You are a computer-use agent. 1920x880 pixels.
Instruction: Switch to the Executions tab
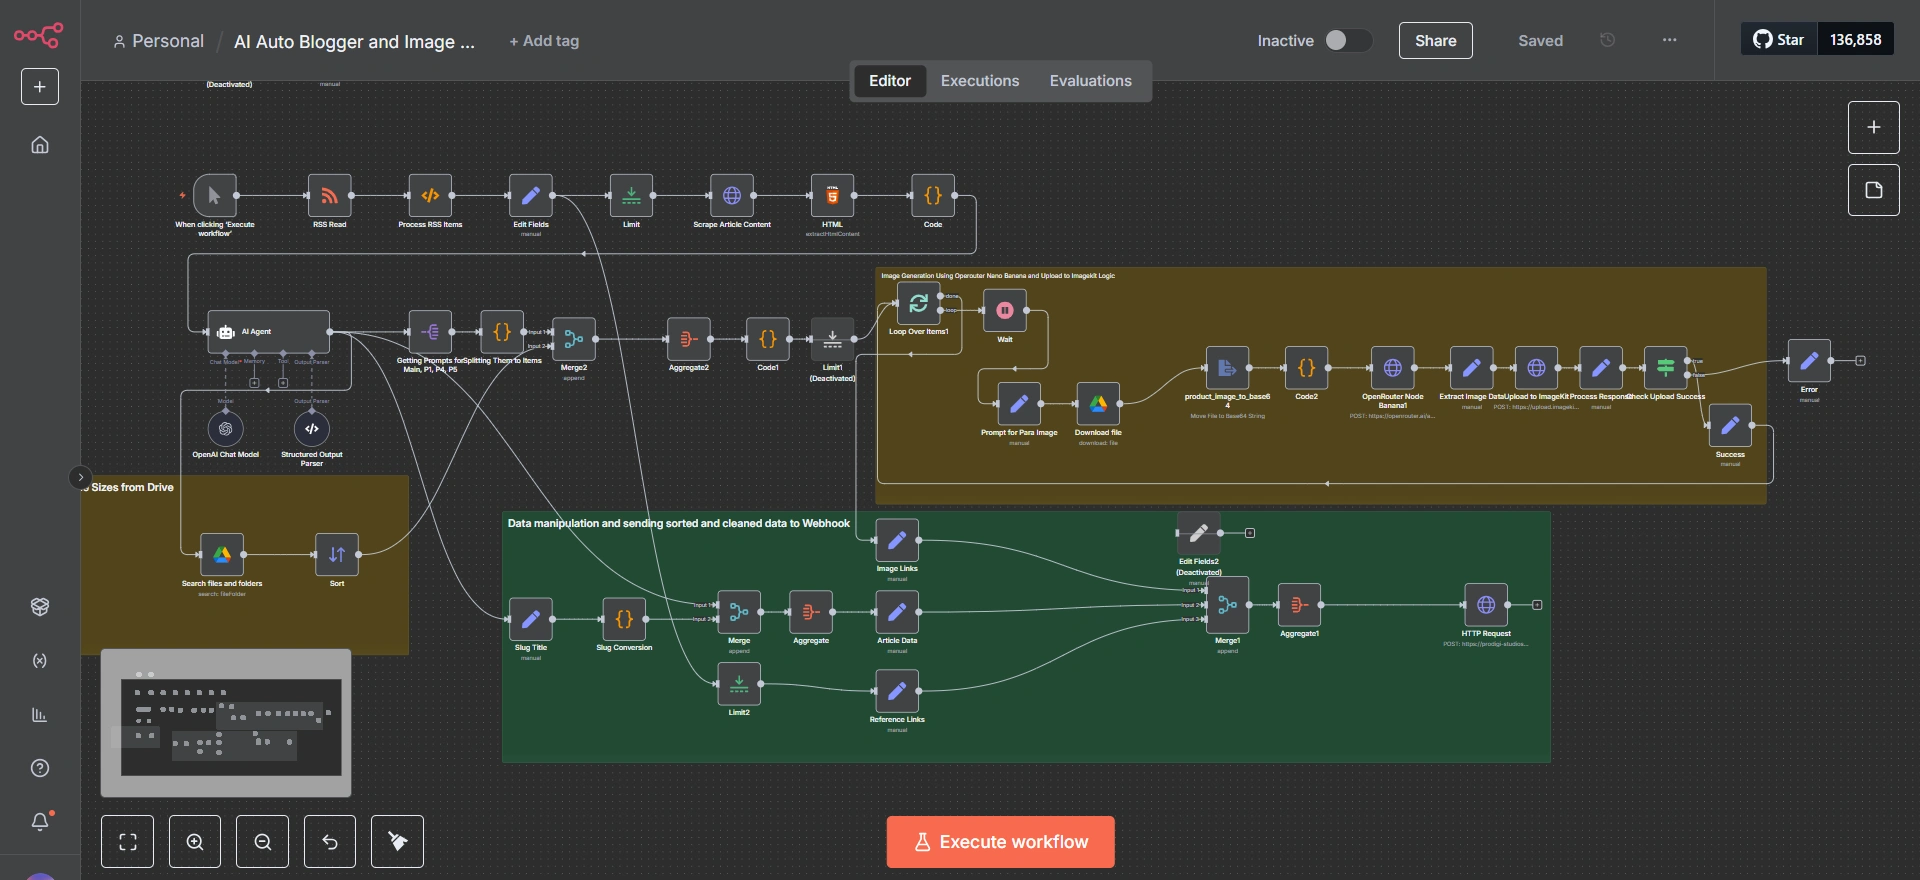coord(980,81)
